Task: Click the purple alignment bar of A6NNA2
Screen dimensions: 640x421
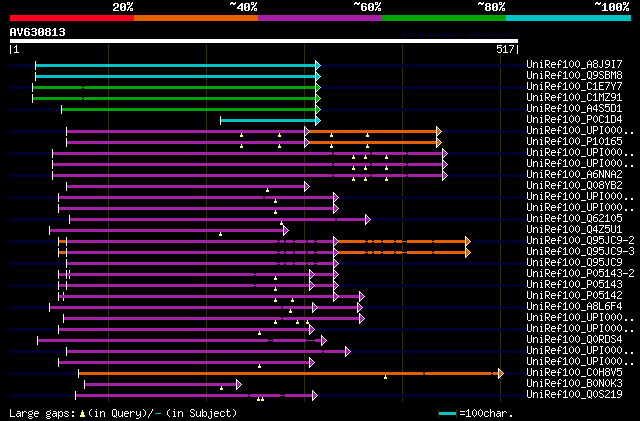Action: 247,176
